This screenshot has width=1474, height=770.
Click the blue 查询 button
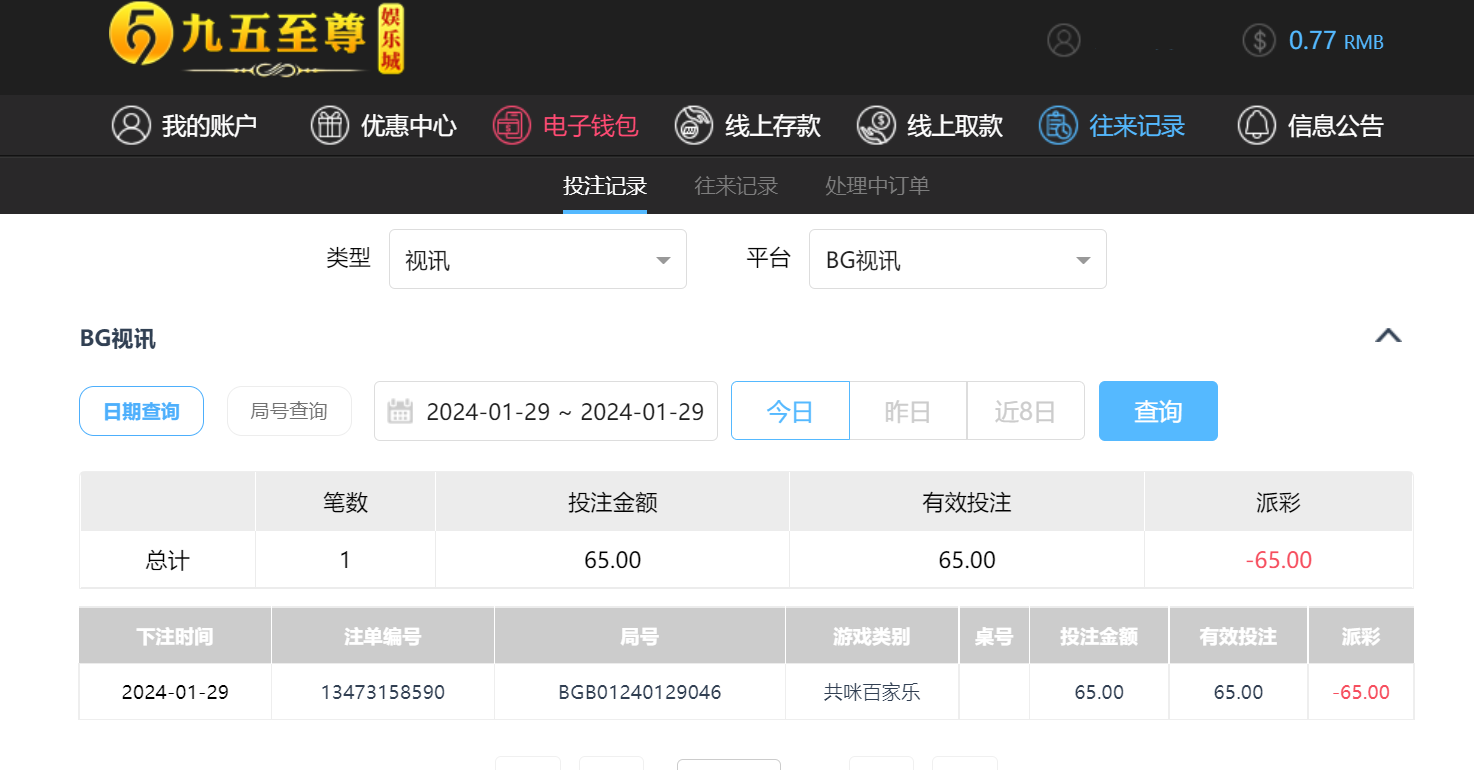click(x=1158, y=411)
